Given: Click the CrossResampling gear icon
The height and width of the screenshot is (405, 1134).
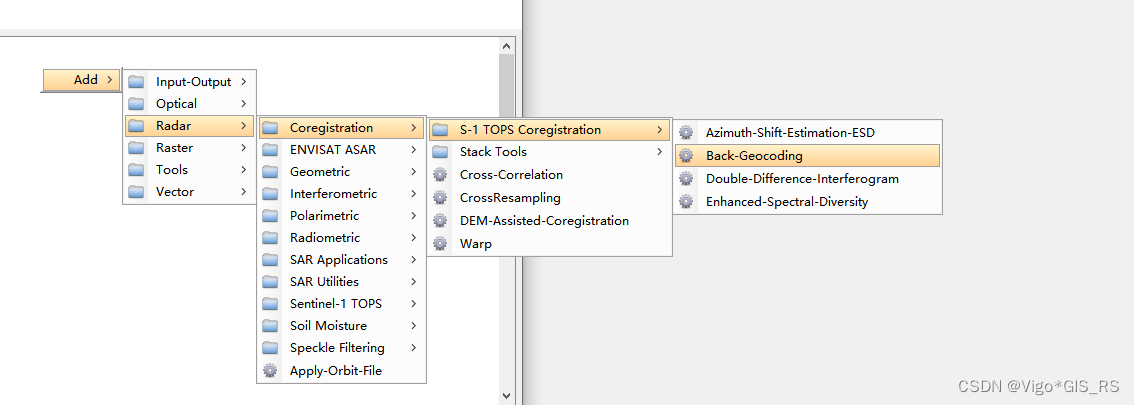Looking at the screenshot, I should click(440, 197).
